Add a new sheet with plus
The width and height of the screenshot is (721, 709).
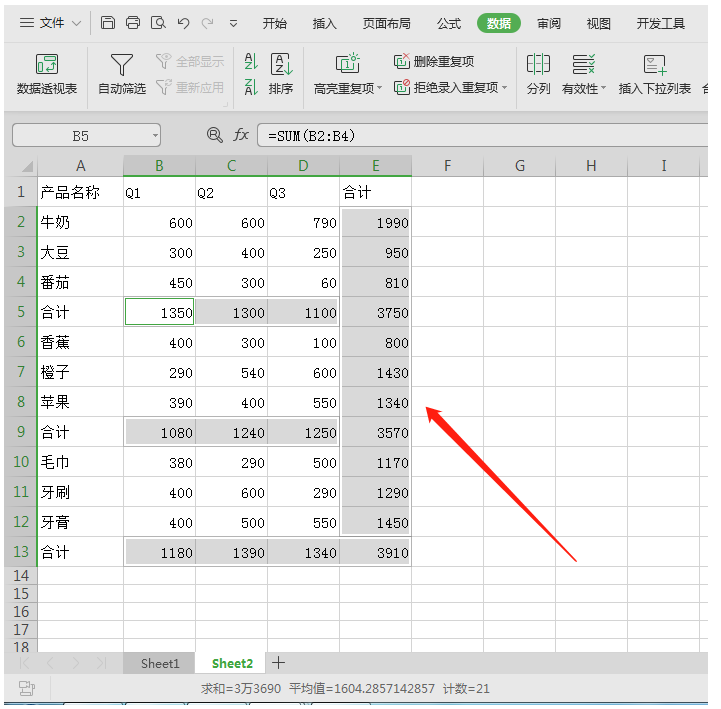pyautogui.click(x=279, y=663)
